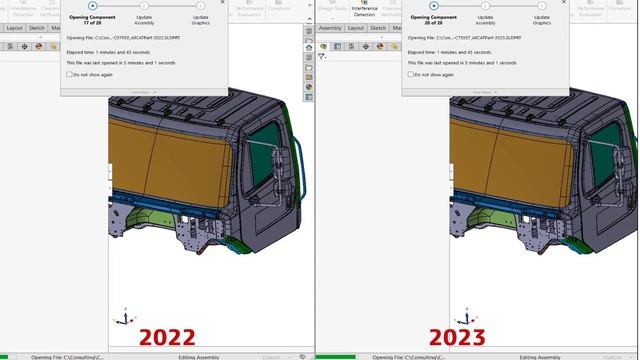Select ConfigurationManager icon in 2022 window
The height and width of the screenshot is (360, 640).
(10, 47)
